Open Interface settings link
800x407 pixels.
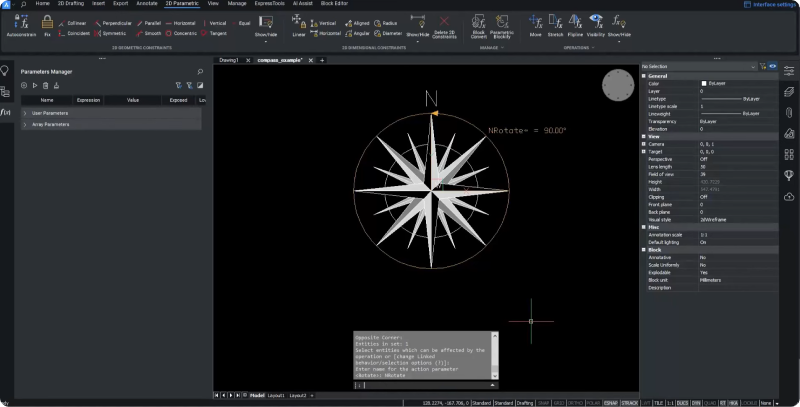pos(772,4)
